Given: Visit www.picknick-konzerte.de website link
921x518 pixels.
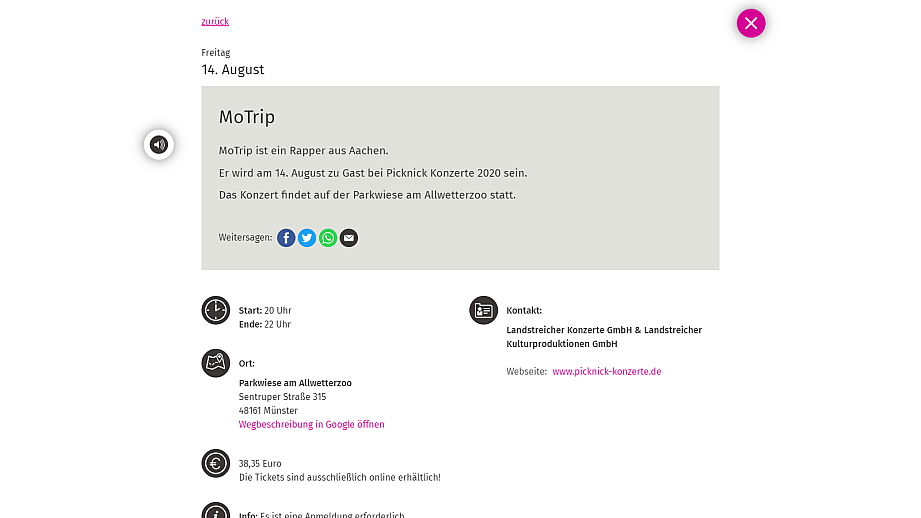Looking at the screenshot, I should tap(607, 372).
